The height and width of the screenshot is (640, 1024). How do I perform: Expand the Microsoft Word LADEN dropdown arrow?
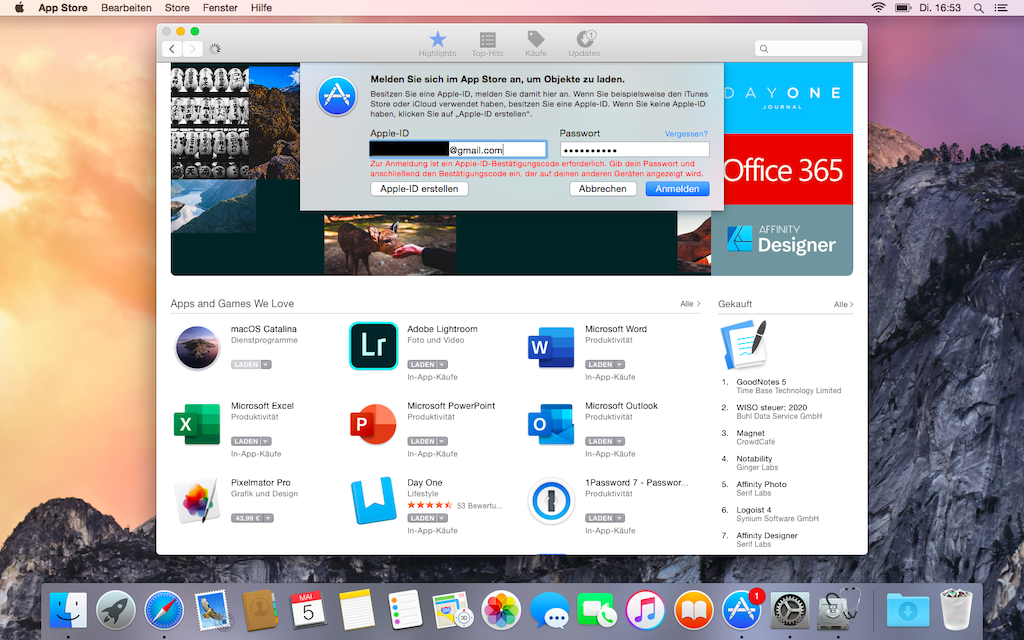620,364
